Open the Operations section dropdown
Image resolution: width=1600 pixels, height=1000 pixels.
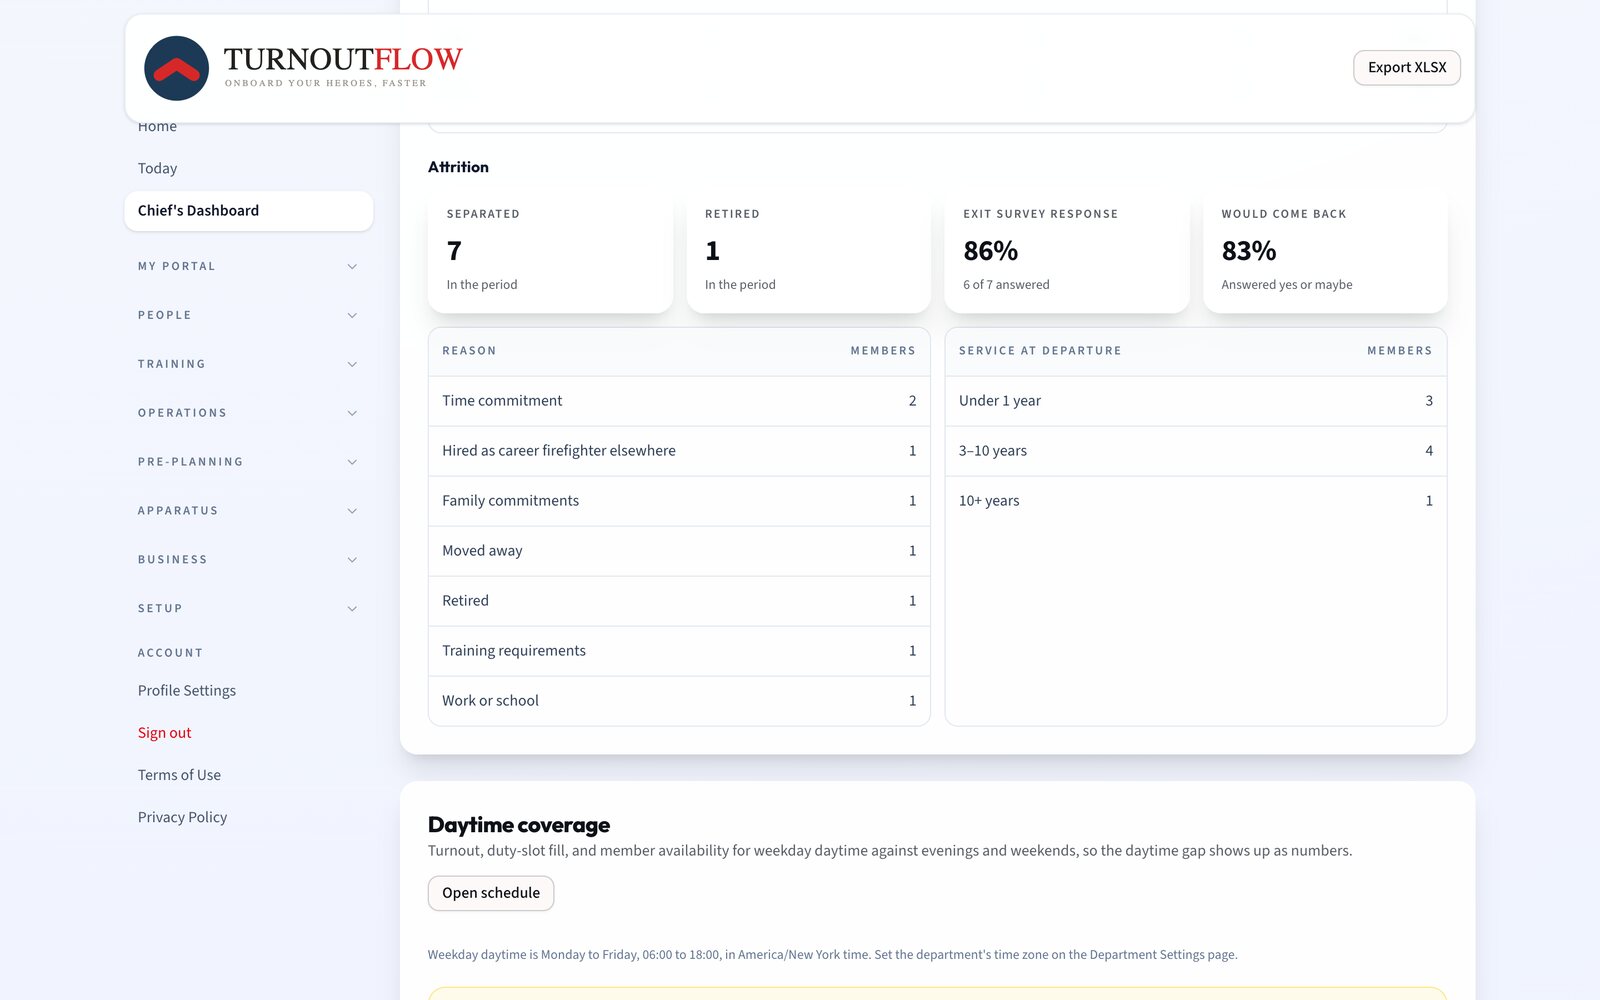(248, 413)
